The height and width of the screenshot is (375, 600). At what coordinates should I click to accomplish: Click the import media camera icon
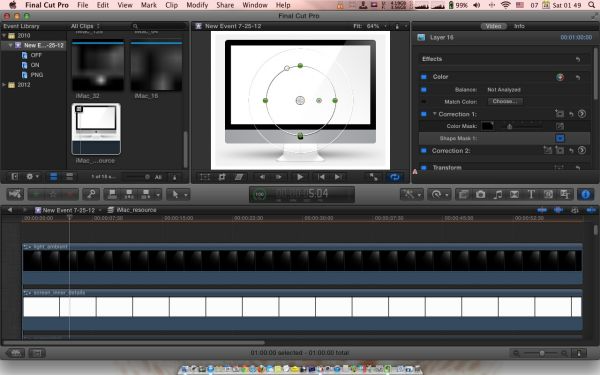click(15, 194)
